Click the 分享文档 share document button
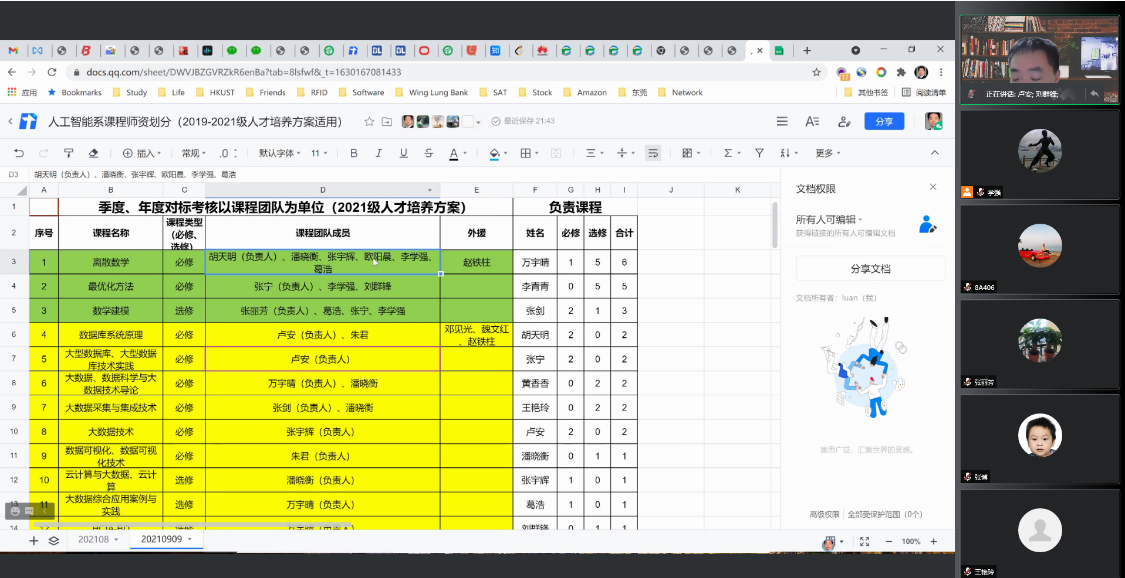This screenshot has height=578, width=1125. pos(870,268)
